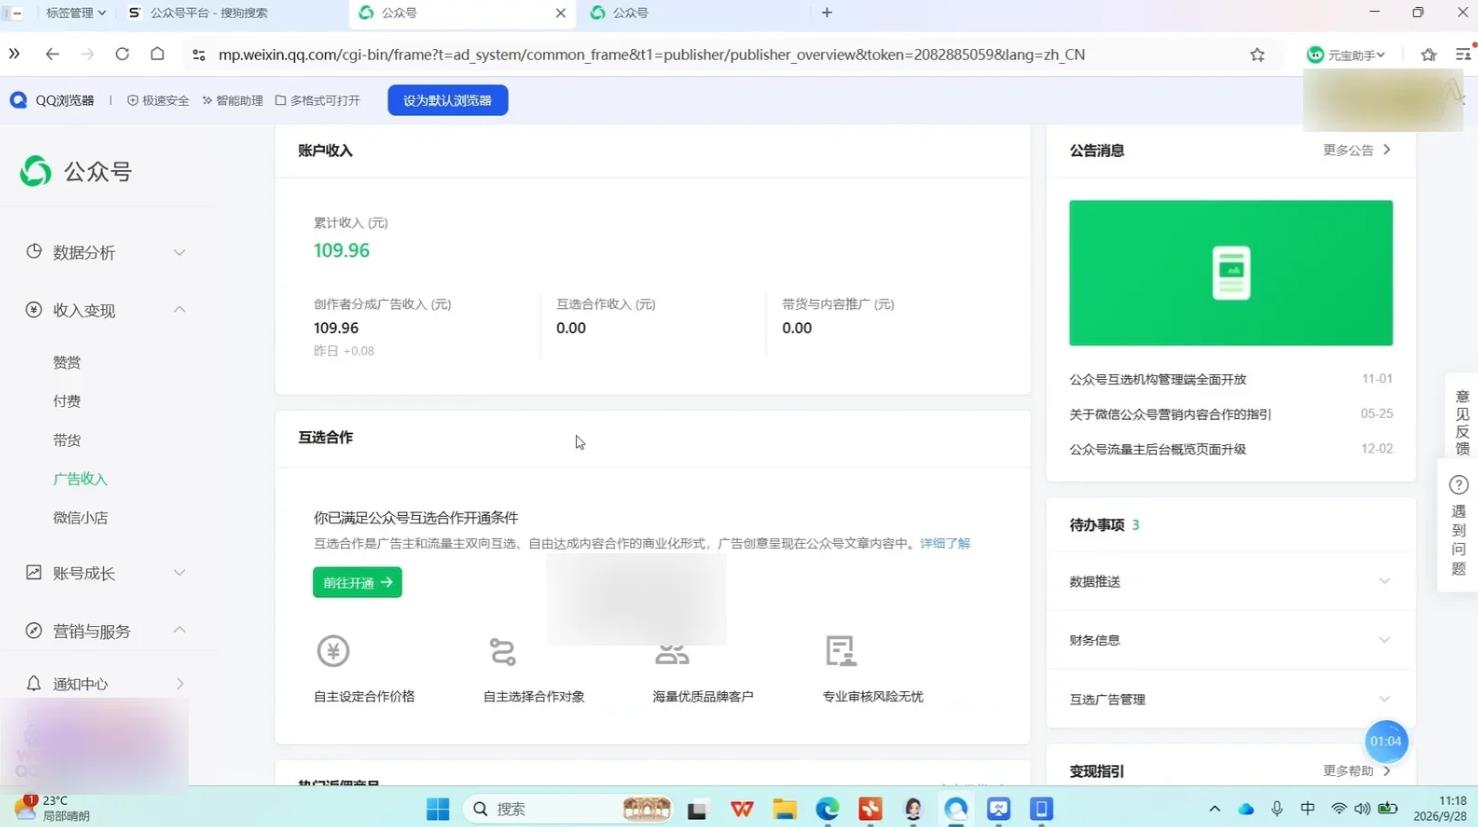Image resolution: width=1478 pixels, height=827 pixels.
Task: Open announcement 公众号互选机构管理端全面开放
Action: tap(1157, 379)
